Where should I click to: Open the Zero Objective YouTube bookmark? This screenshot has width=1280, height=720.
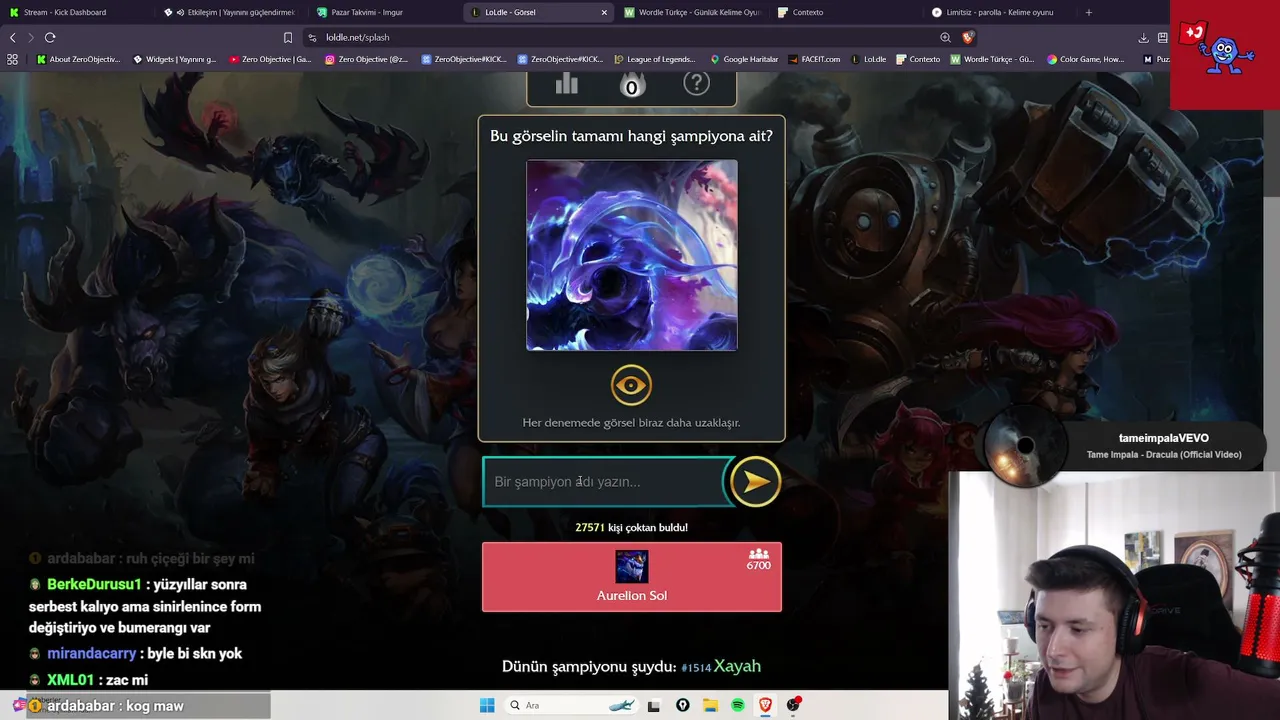[x=270, y=59]
